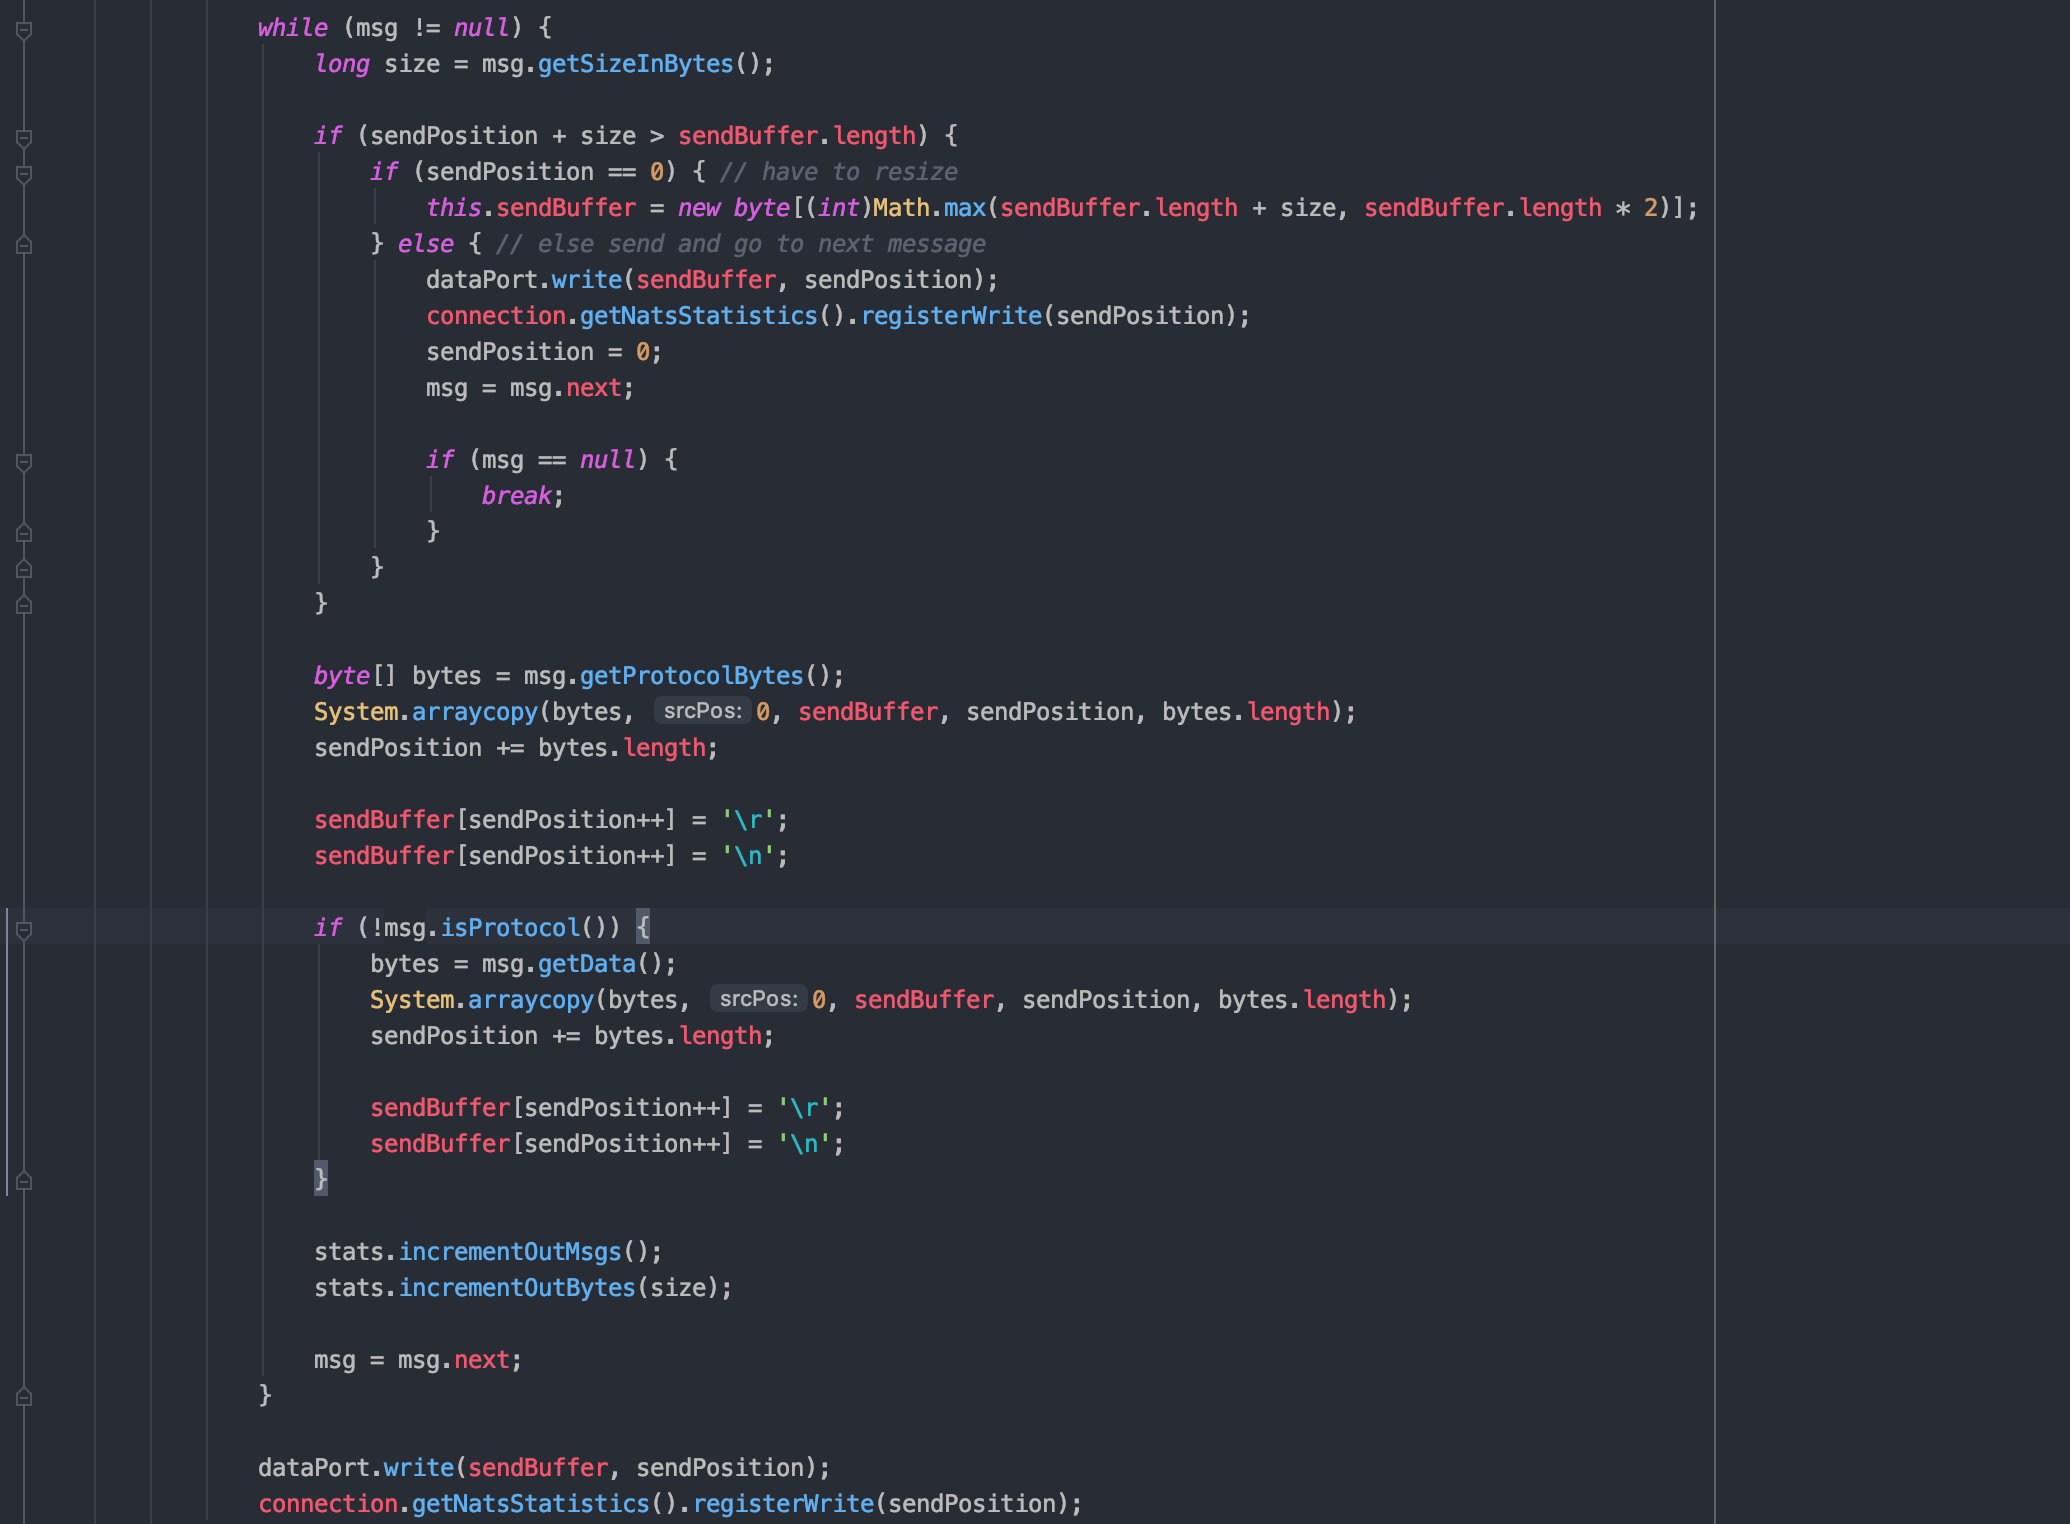The image size is (2070, 1524).
Task: Click the srcPos hint after 'byte[] bytes' line
Action: point(702,711)
